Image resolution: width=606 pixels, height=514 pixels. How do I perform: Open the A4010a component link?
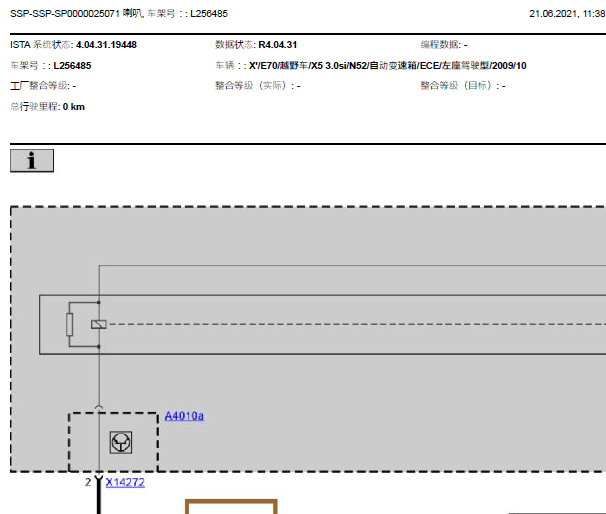pos(184,416)
